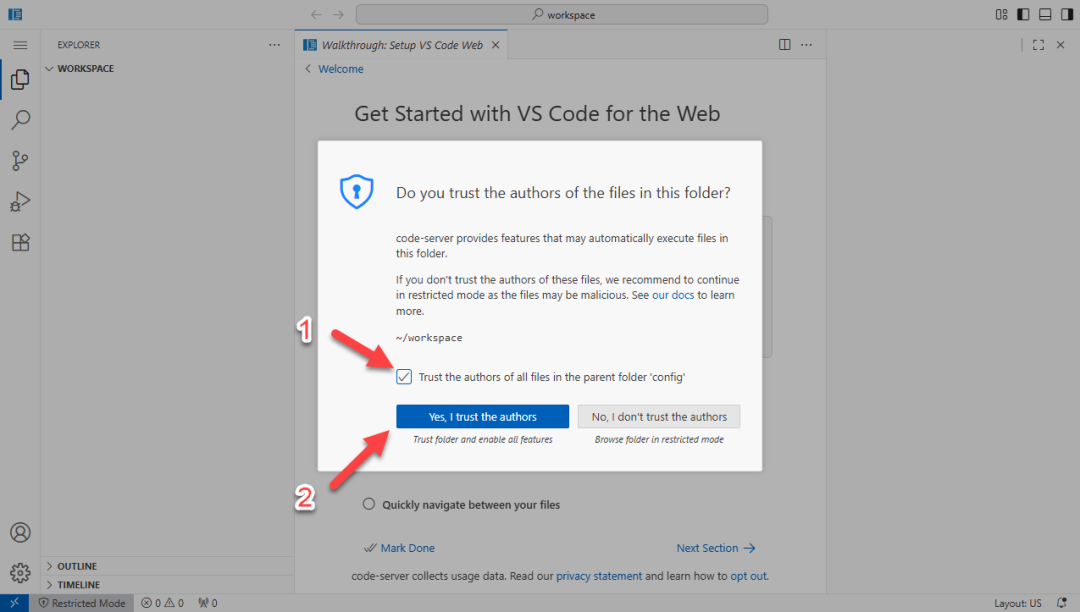Viewport: 1080px width, 612px height.
Task: Open the 'our docs' link
Action: 673,296
